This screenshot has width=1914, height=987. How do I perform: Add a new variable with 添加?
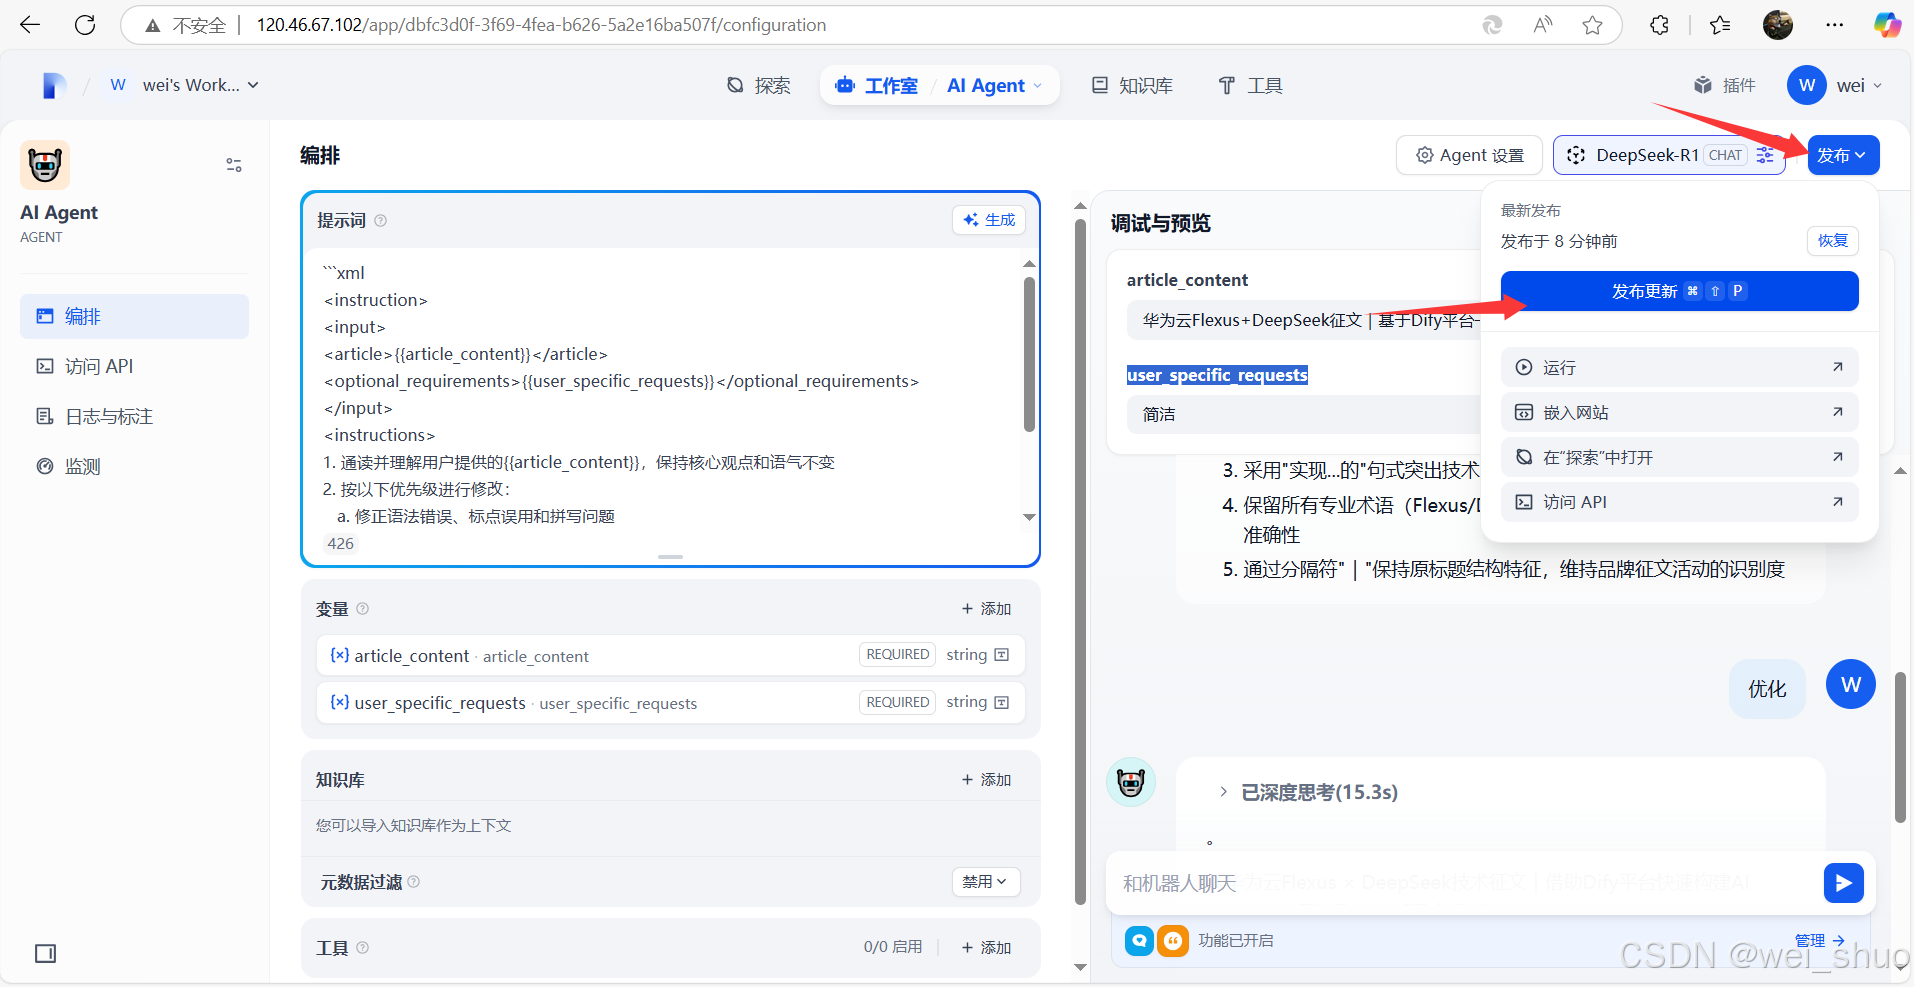986,608
